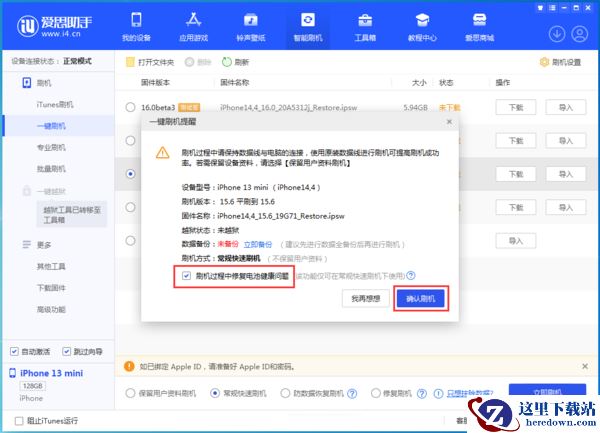The image size is (600, 433).
Task: Select 保留用户资料刷机 radio option
Action: coord(130,393)
